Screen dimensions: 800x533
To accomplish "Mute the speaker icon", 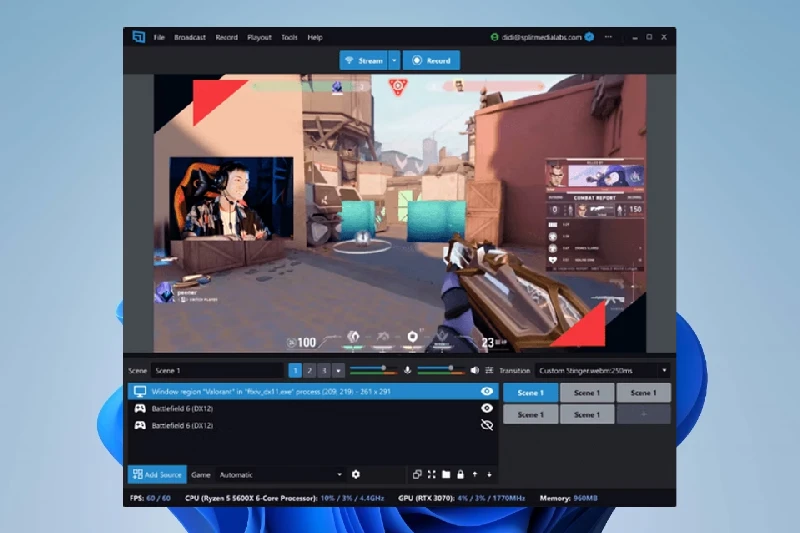I will tap(474, 370).
